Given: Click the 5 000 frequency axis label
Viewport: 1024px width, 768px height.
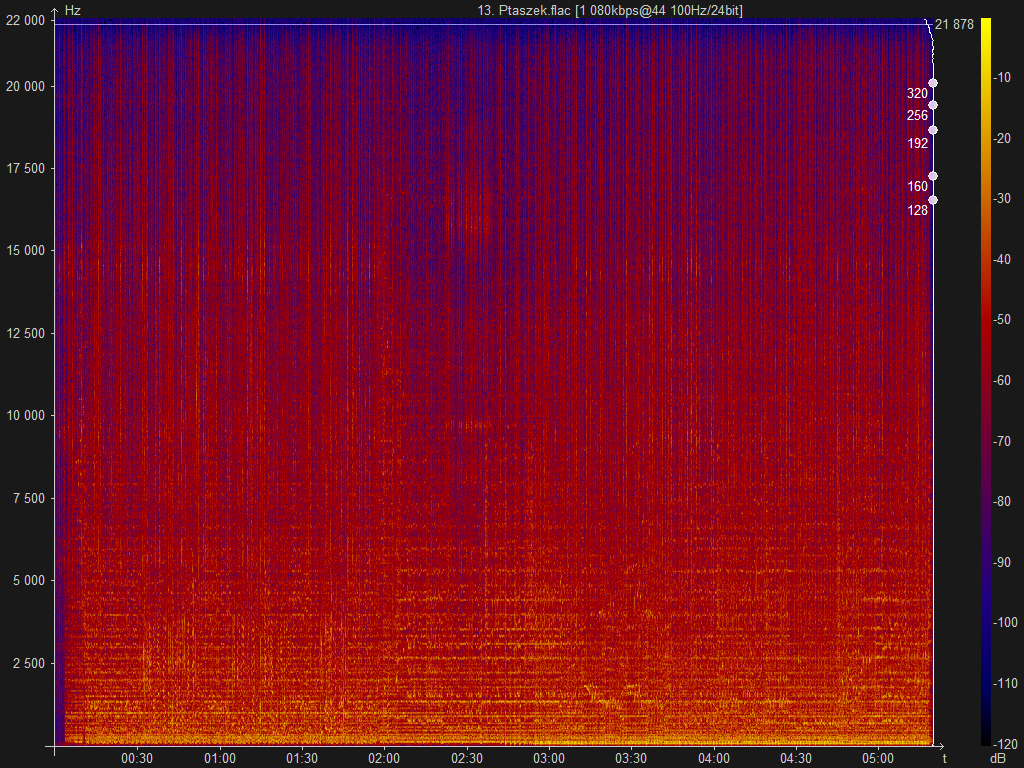Looking at the screenshot, I should [x=29, y=581].
